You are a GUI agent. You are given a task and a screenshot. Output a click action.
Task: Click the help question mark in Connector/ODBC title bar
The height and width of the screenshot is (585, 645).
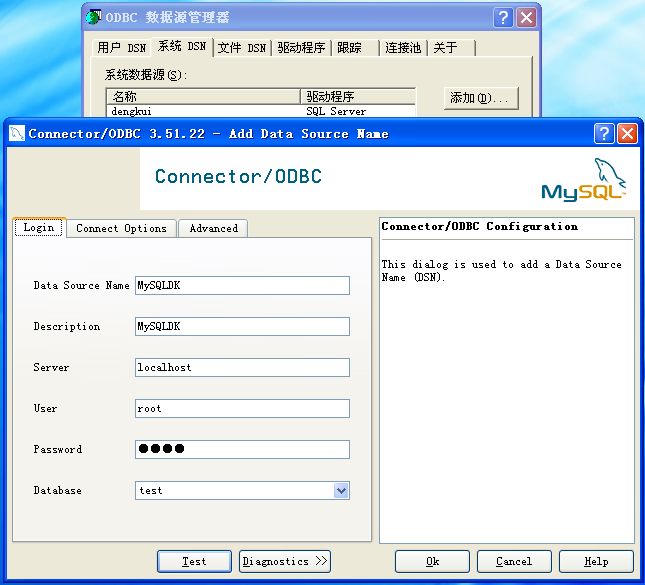coord(604,134)
